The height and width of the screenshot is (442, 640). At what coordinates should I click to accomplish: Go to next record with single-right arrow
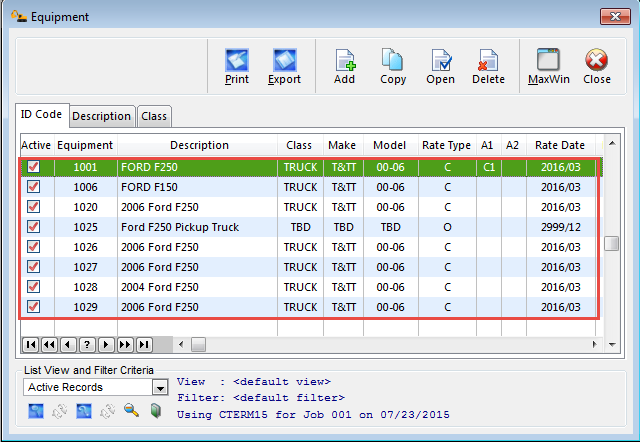click(x=106, y=345)
